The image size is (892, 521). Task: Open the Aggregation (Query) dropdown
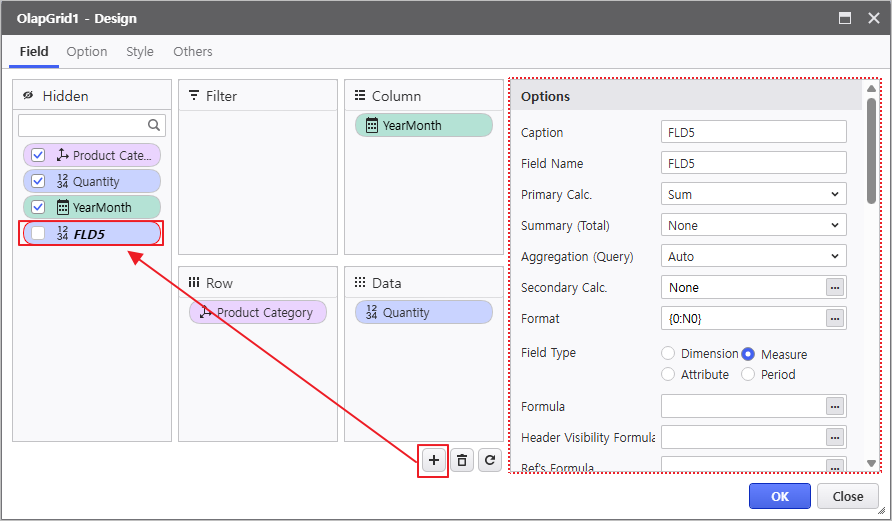[753, 256]
